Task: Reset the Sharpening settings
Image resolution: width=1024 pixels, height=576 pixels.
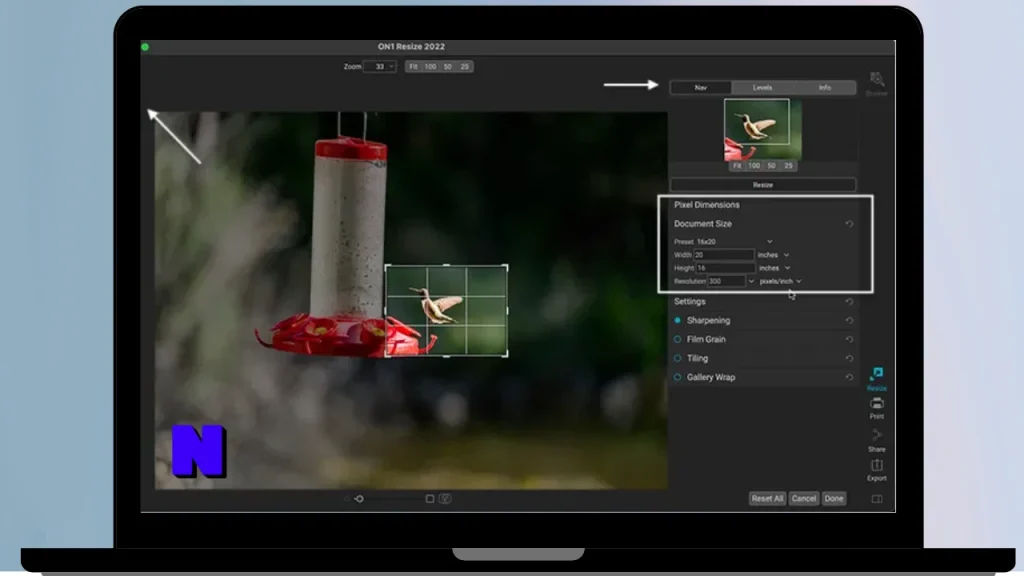Action: [x=849, y=321]
